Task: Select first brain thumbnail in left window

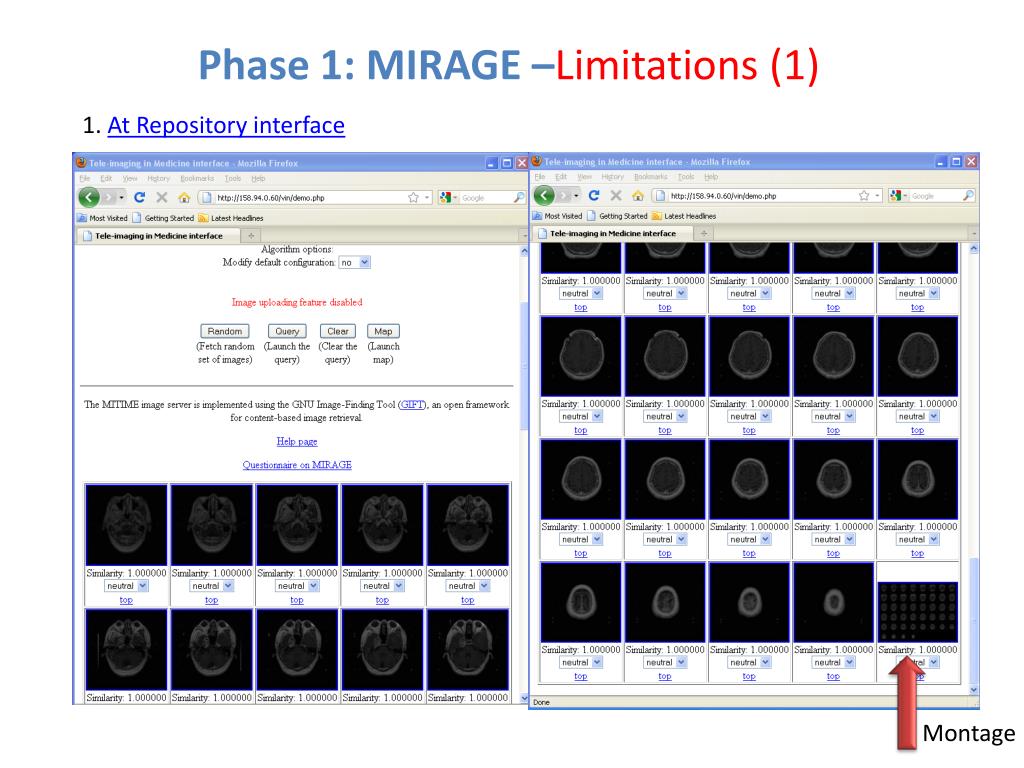Action: click(127, 525)
